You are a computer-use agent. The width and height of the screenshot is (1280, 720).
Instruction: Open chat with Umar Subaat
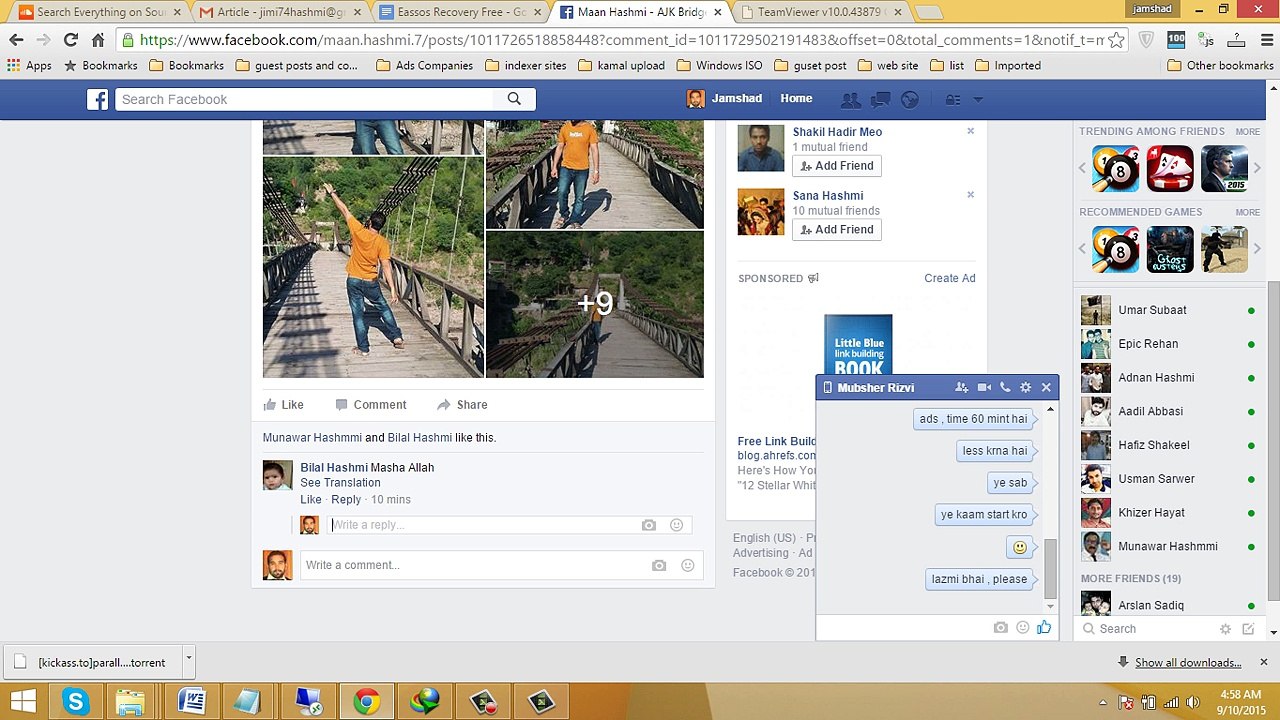point(1168,311)
